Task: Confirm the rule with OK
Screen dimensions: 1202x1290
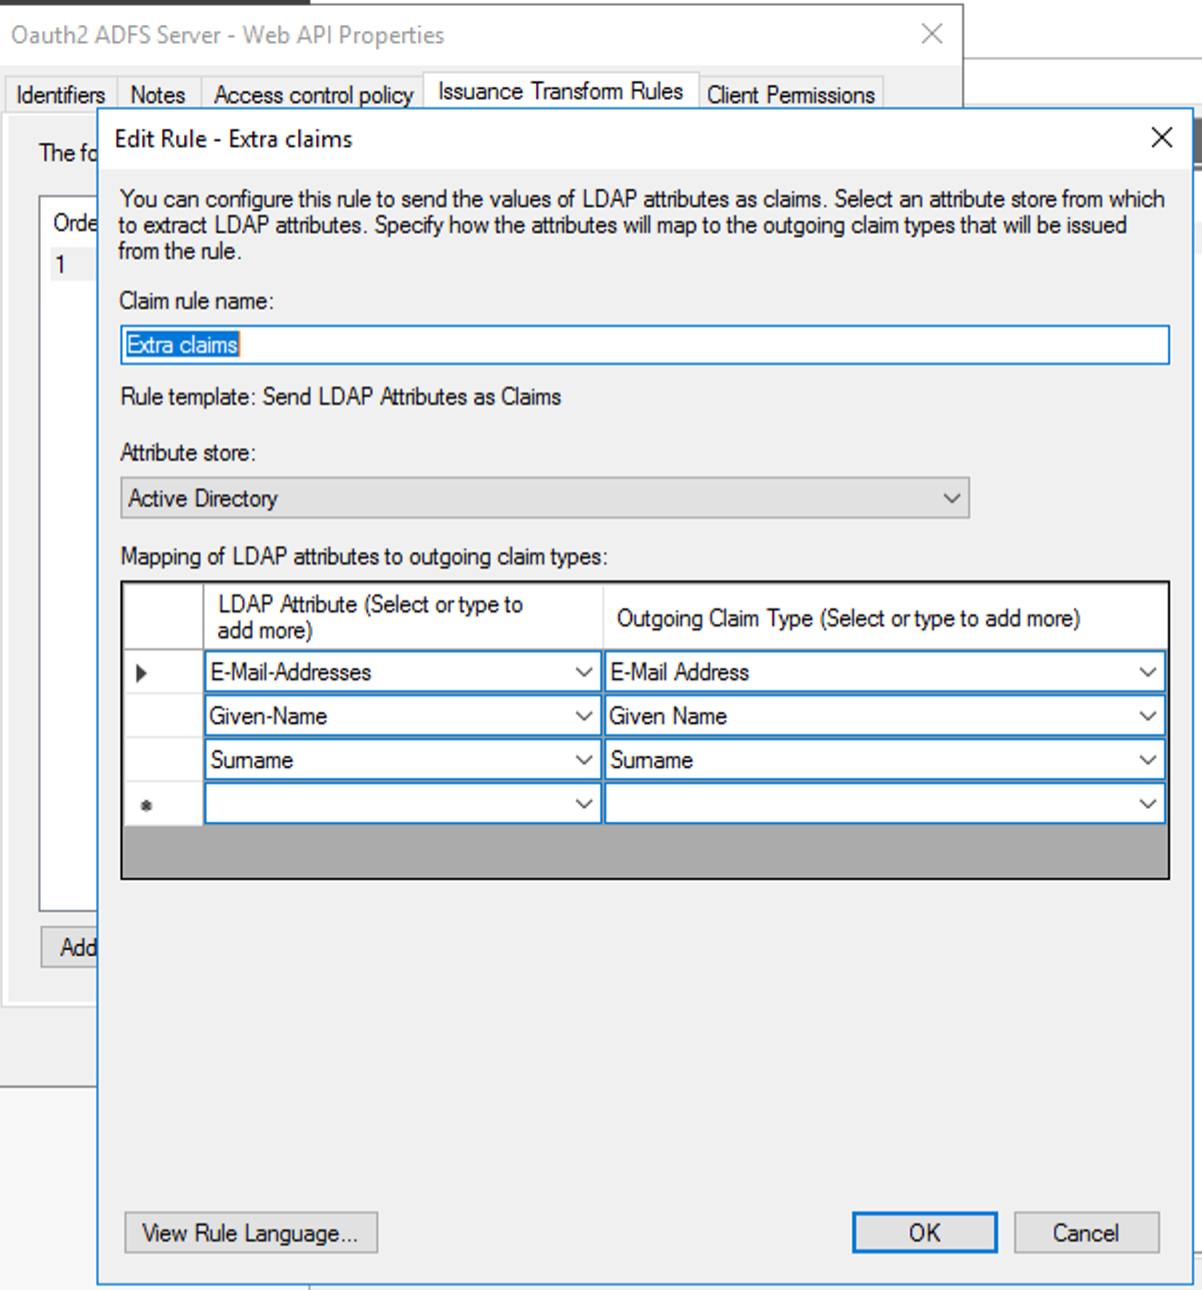Action: pos(924,1233)
